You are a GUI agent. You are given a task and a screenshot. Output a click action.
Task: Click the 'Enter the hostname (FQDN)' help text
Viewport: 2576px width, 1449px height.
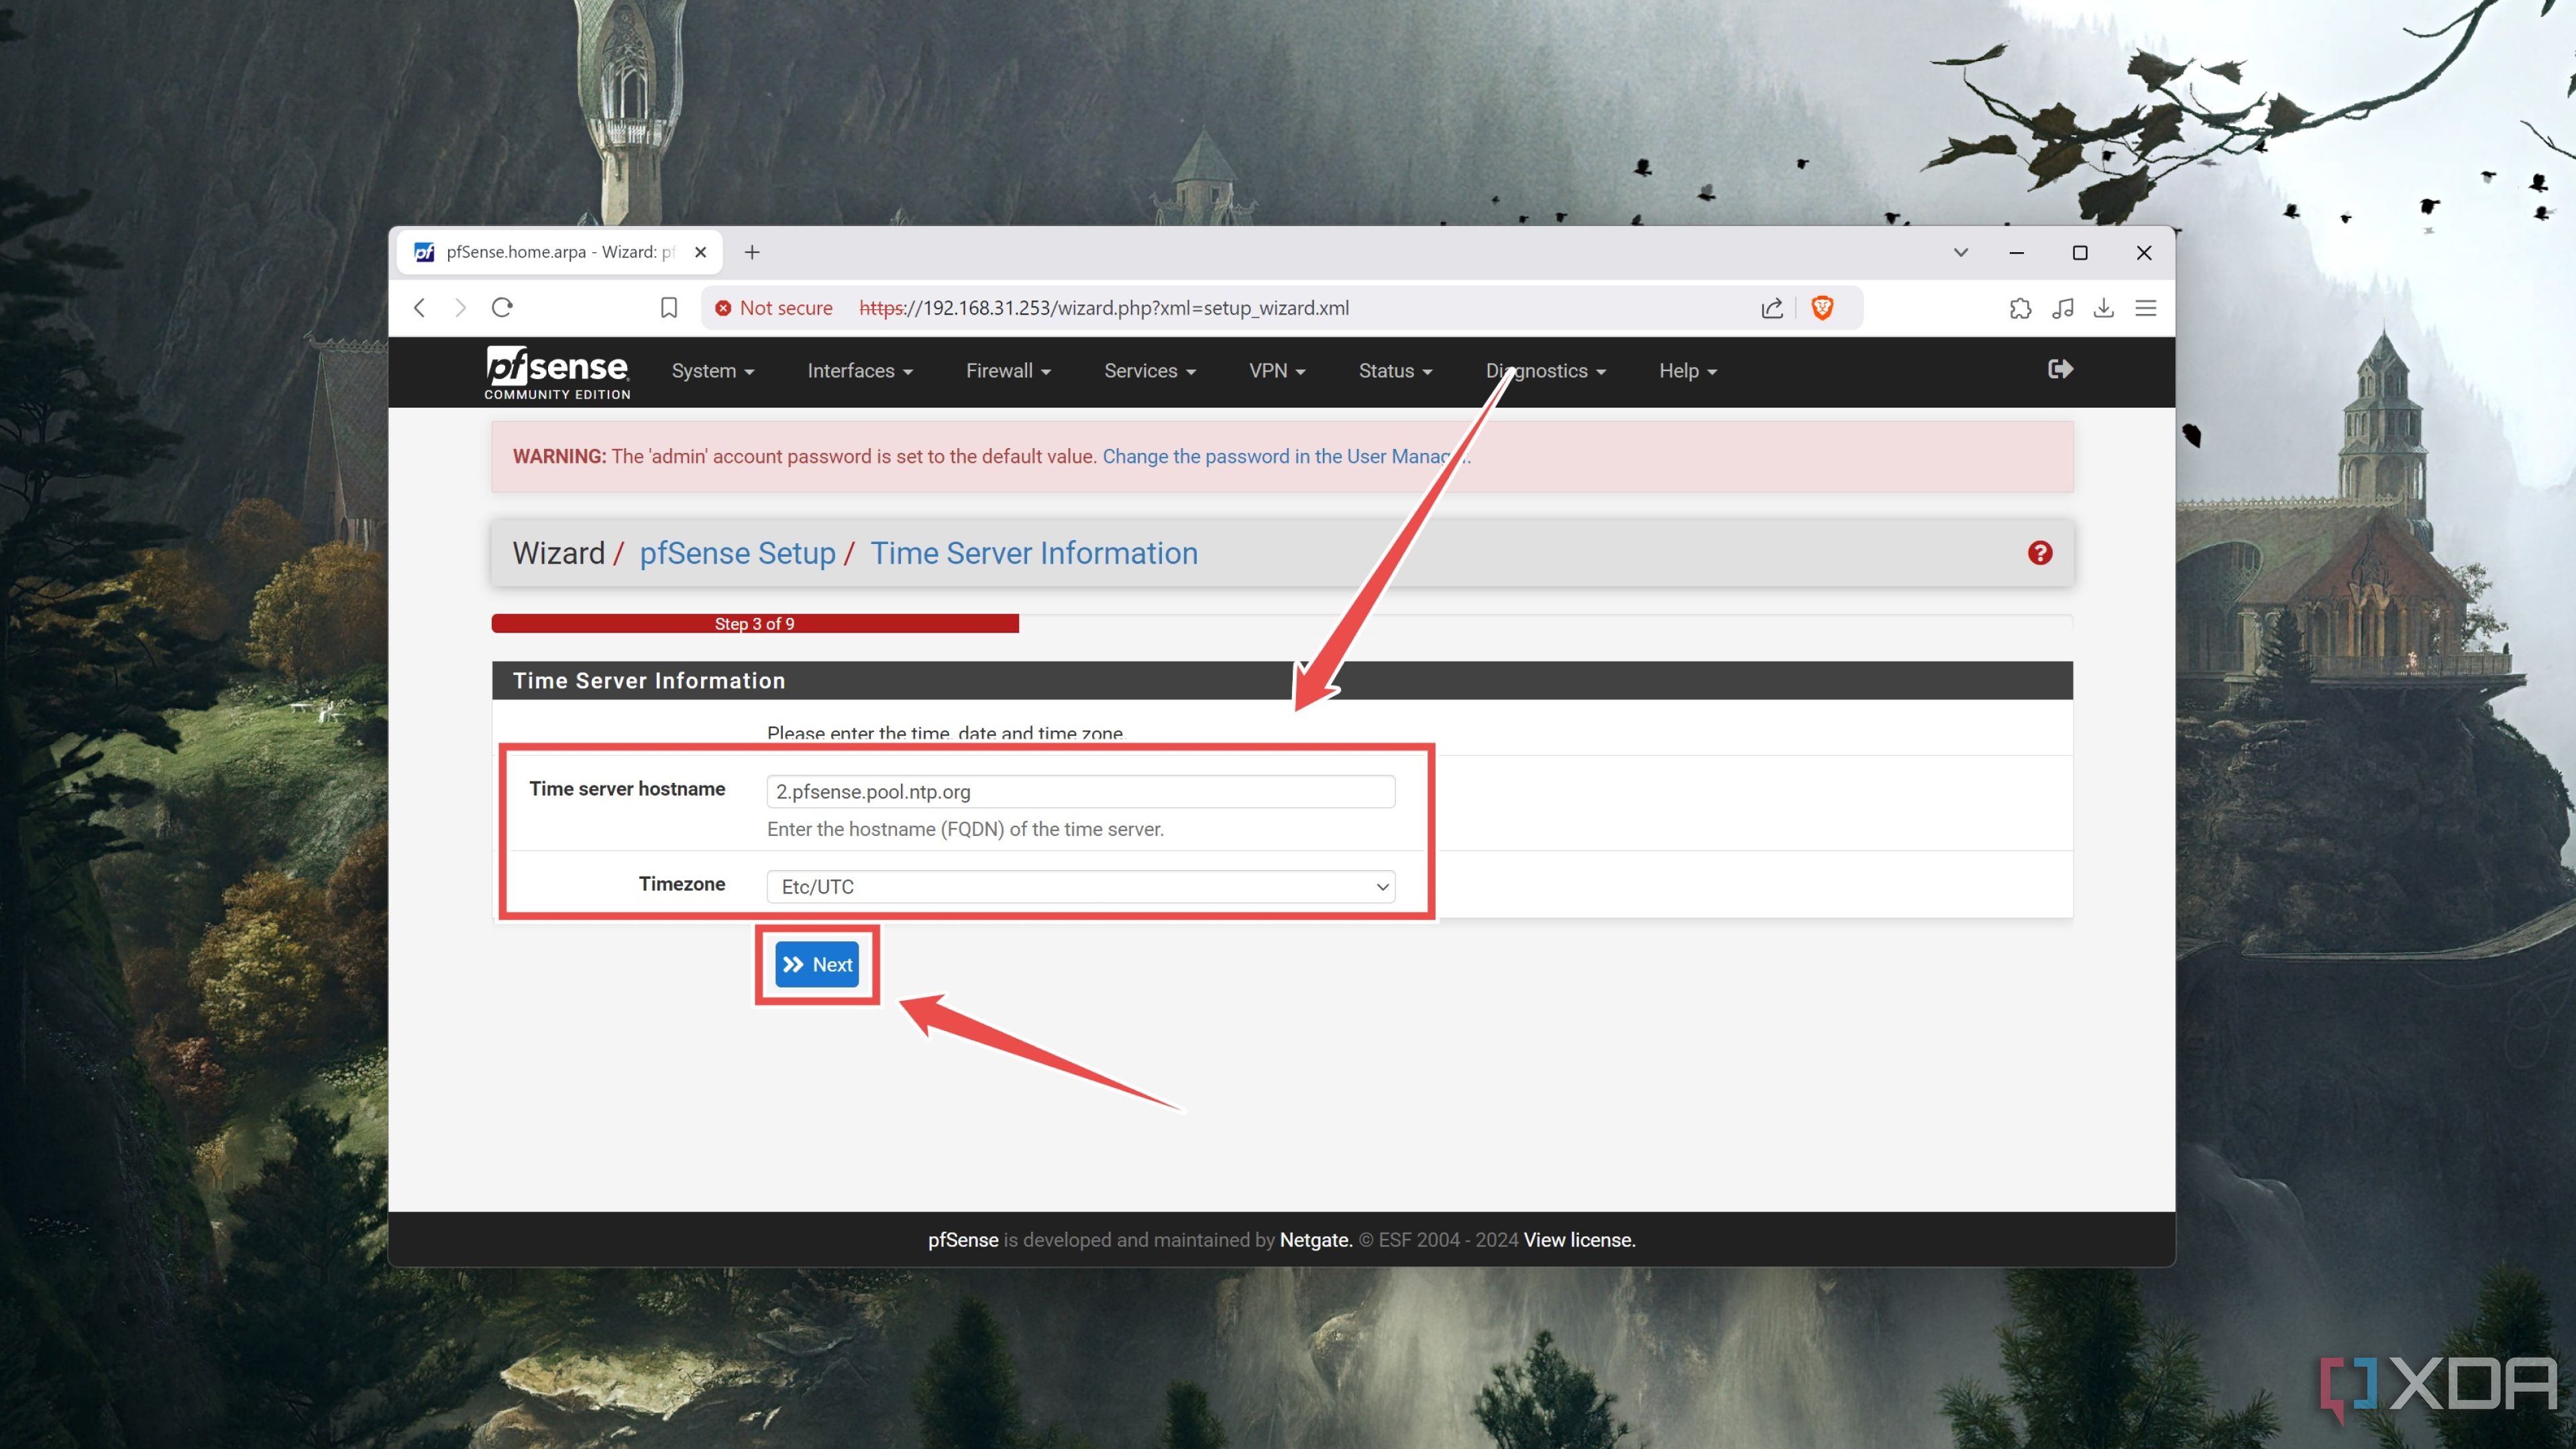[x=965, y=829]
